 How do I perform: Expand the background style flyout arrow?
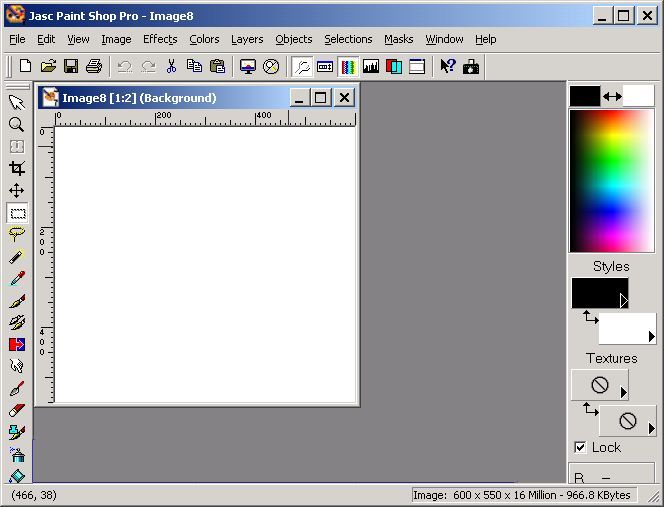[x=652, y=336]
